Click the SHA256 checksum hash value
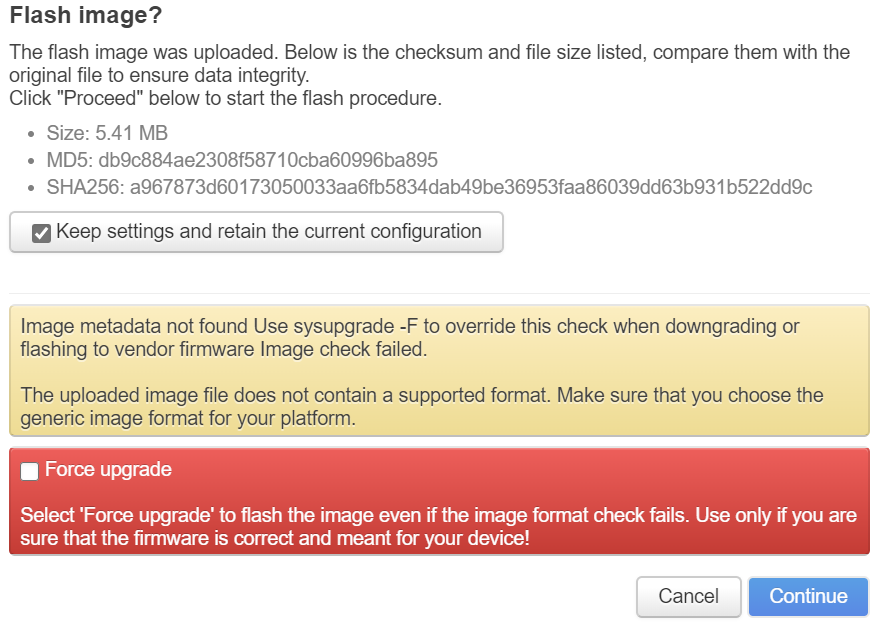Screen dimensions: 884x627 pyautogui.click(x=471, y=187)
